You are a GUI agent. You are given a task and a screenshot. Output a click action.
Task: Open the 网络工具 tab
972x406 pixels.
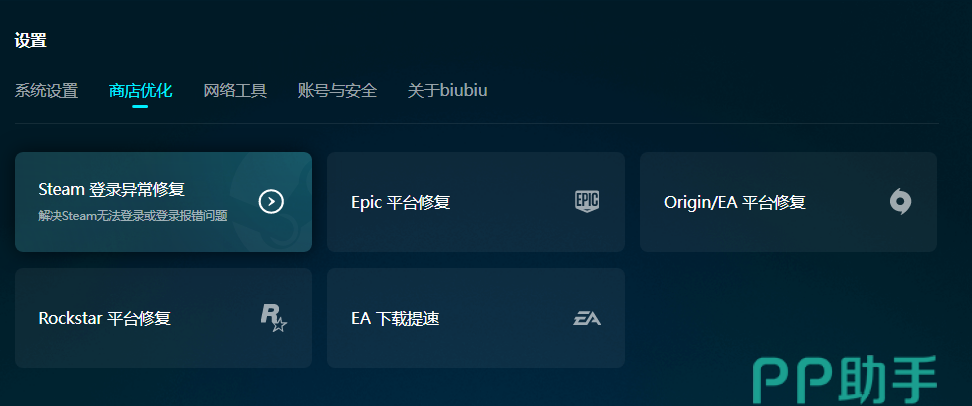click(235, 91)
